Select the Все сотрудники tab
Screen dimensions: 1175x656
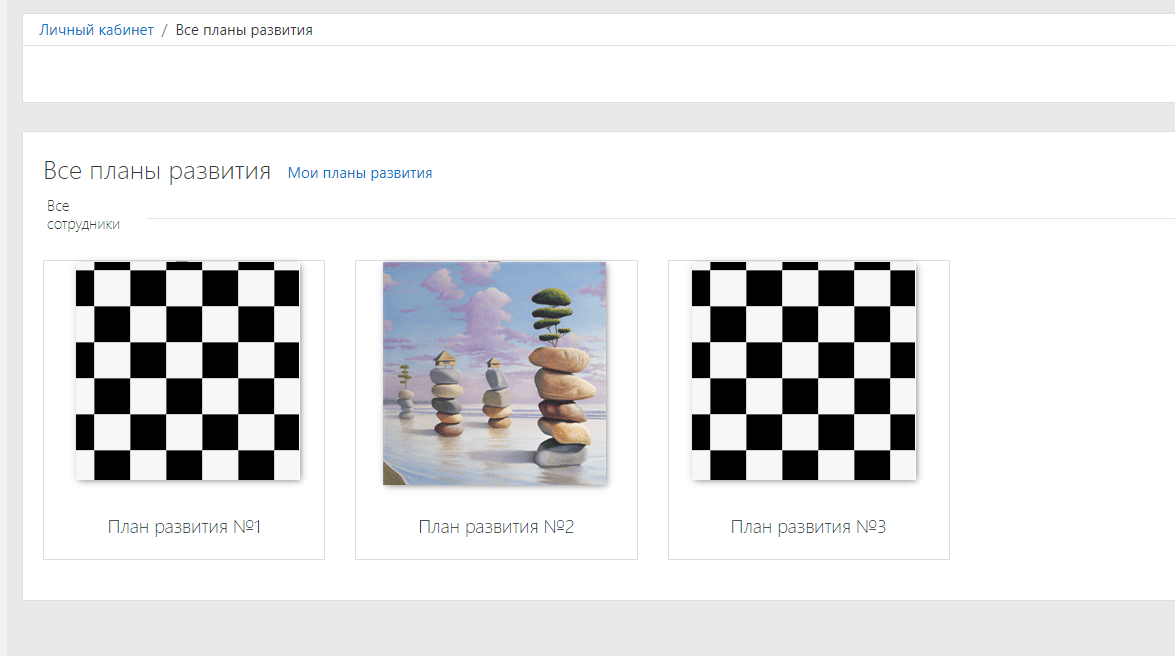83,215
